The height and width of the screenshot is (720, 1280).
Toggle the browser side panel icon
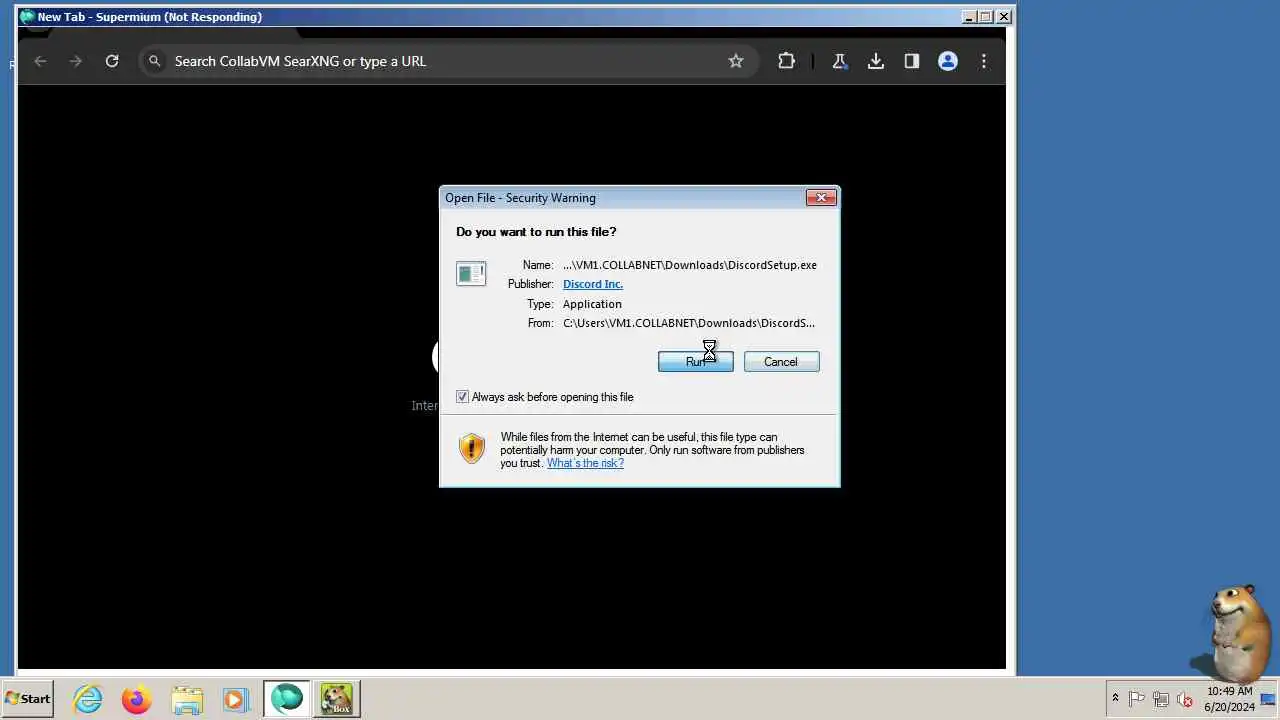(912, 61)
